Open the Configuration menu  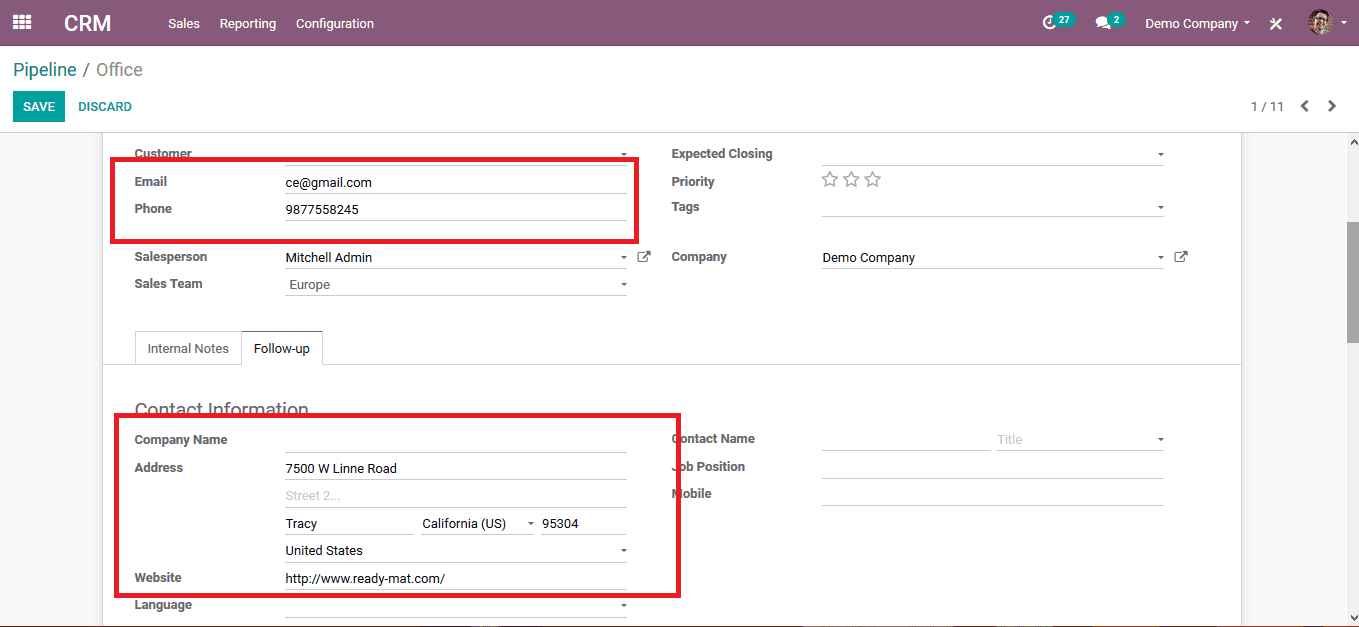tap(335, 23)
